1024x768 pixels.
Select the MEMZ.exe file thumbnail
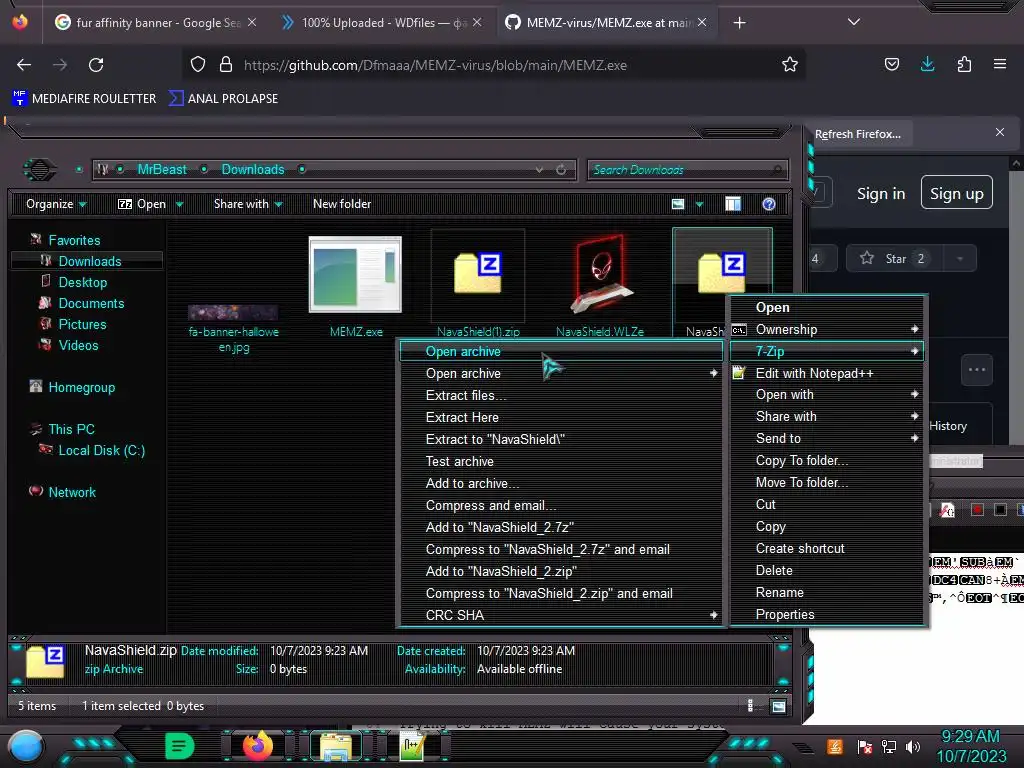coord(355,274)
